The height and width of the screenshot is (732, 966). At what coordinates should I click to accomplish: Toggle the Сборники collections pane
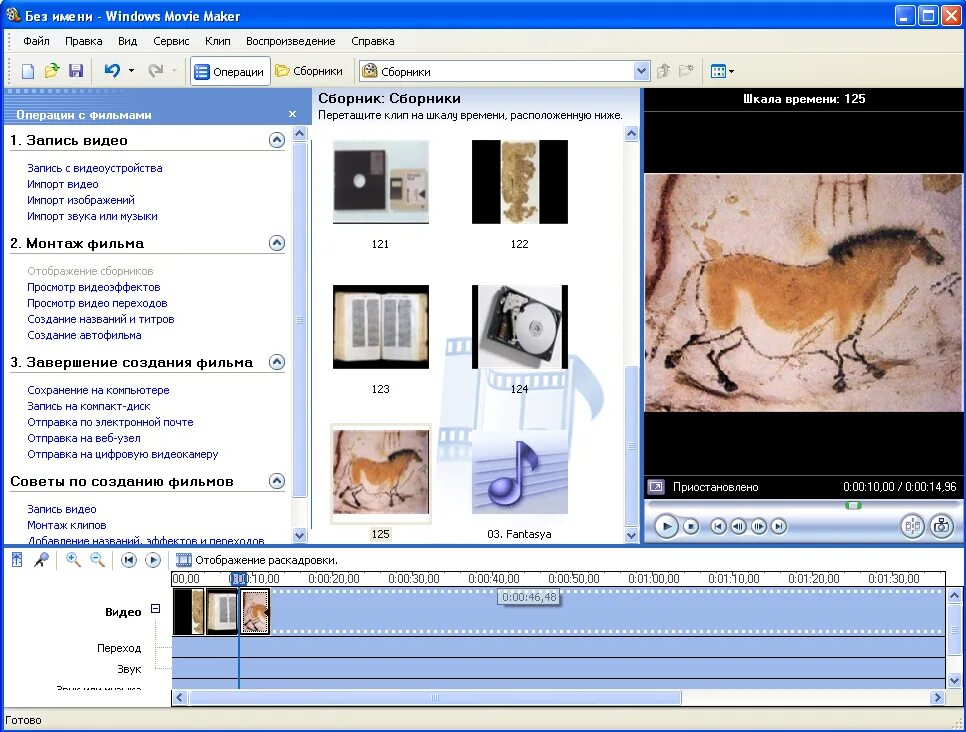click(x=309, y=71)
